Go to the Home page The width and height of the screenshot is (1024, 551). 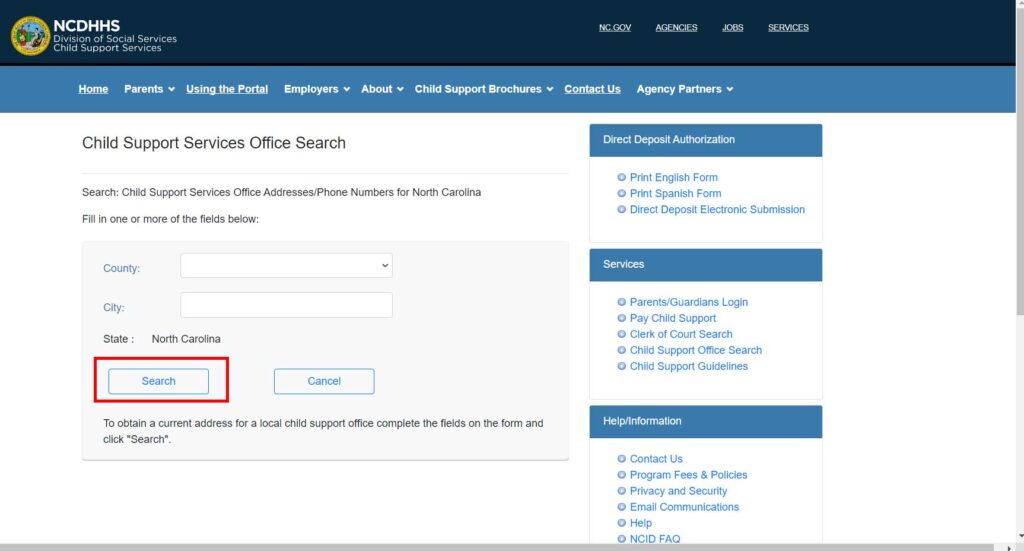tap(93, 89)
